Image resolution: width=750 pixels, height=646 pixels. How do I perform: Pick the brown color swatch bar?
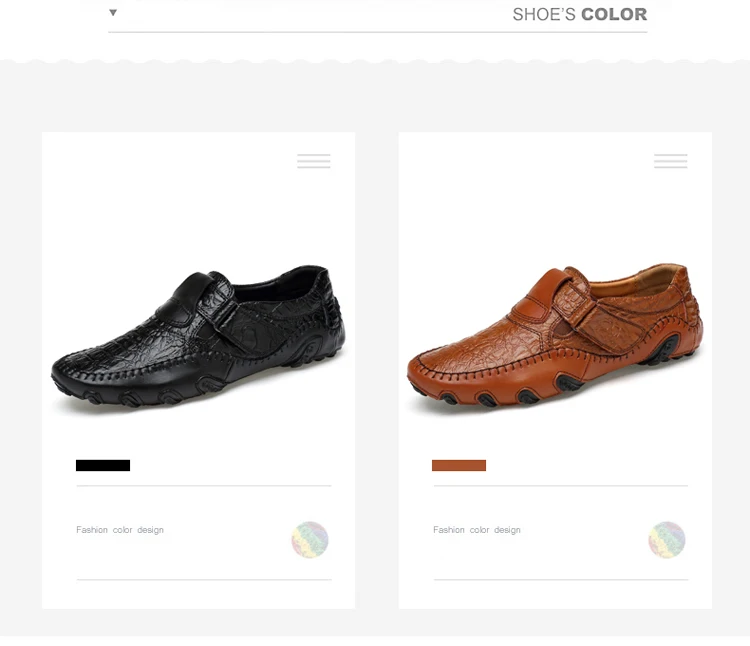[x=459, y=465]
